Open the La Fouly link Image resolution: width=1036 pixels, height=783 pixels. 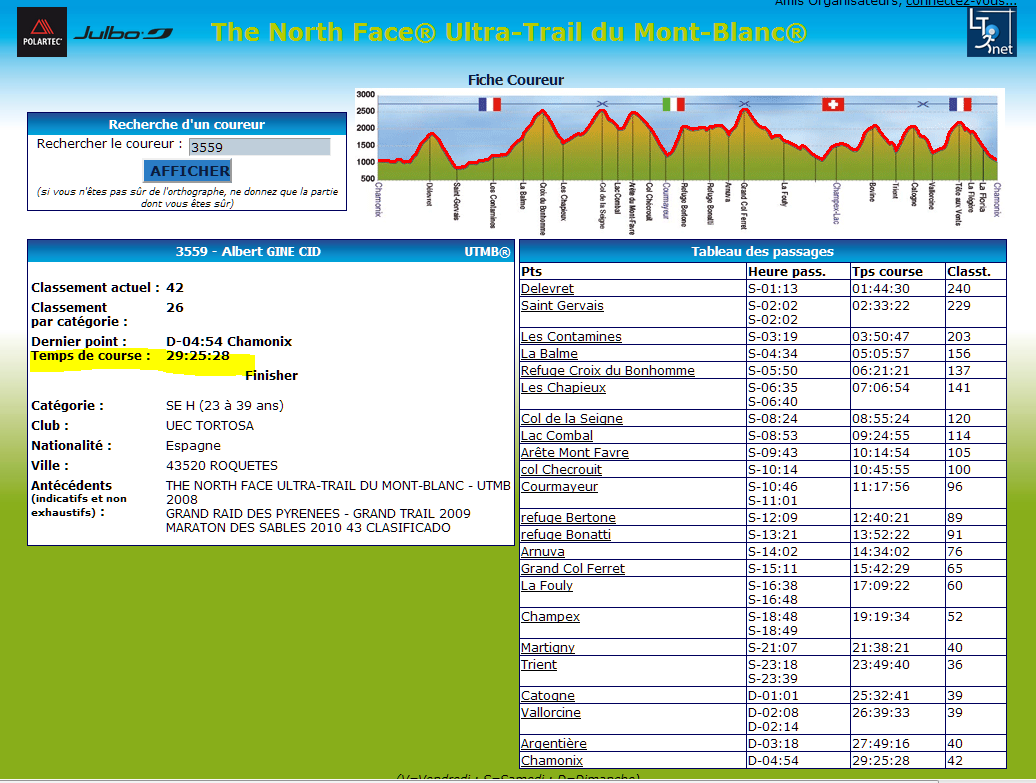[x=546, y=586]
